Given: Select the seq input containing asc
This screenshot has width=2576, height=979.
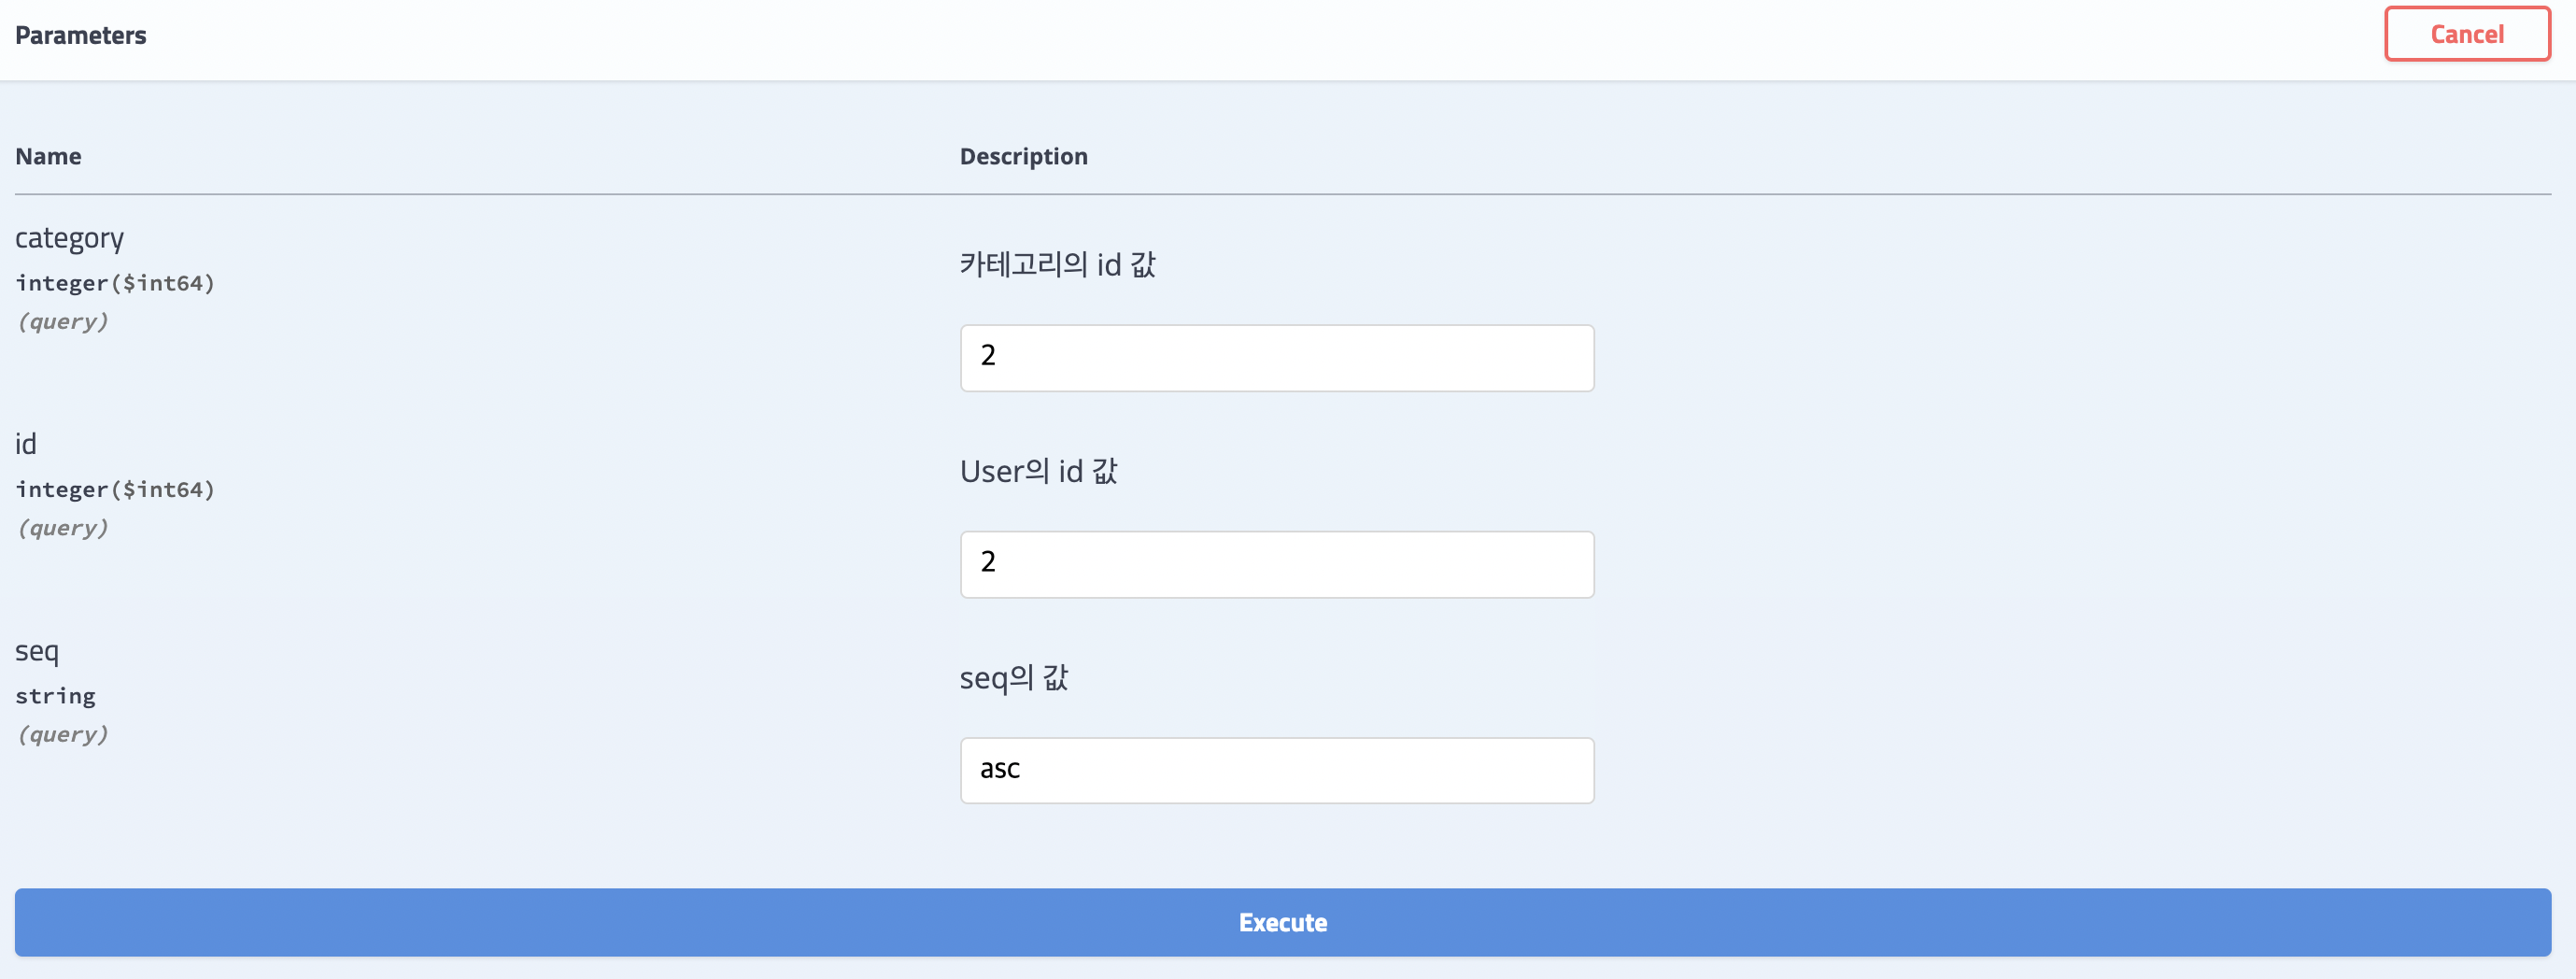Looking at the screenshot, I should click(x=1277, y=770).
